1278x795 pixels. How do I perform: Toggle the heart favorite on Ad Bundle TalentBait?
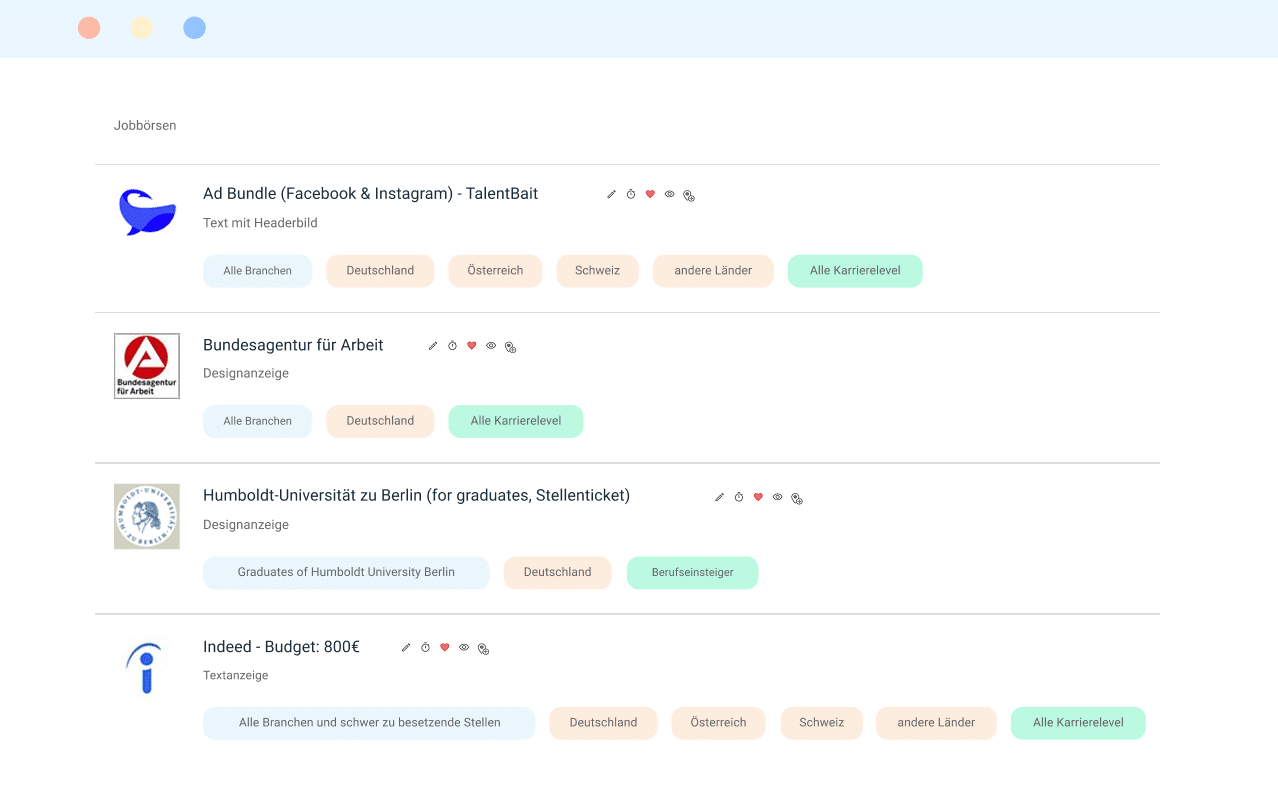click(650, 194)
